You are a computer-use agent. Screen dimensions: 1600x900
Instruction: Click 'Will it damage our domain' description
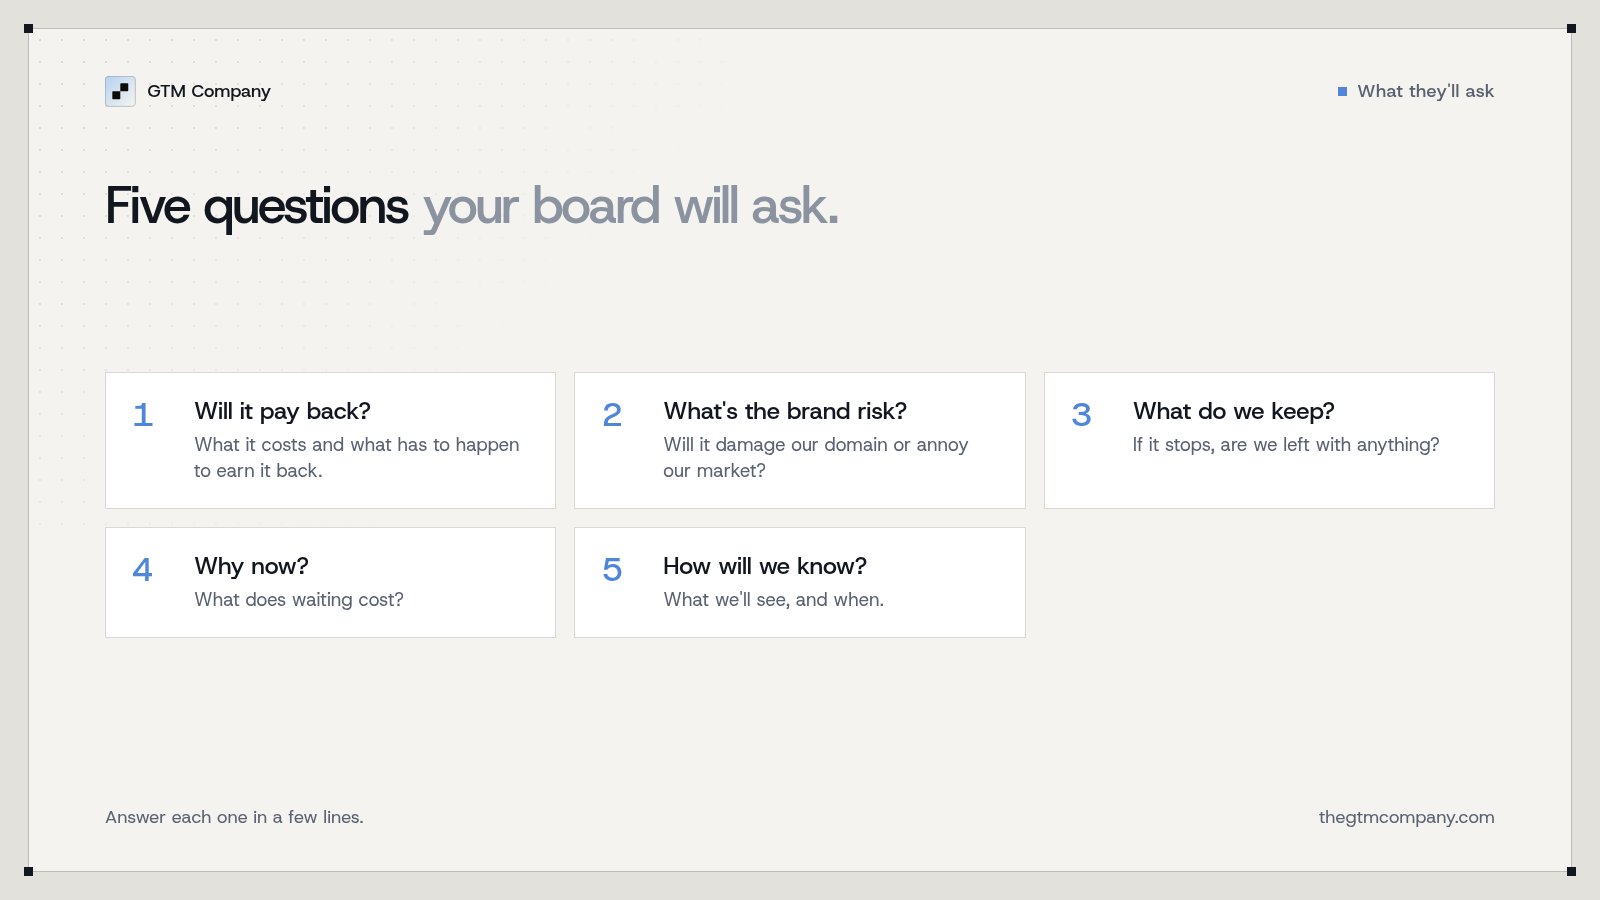pos(816,457)
